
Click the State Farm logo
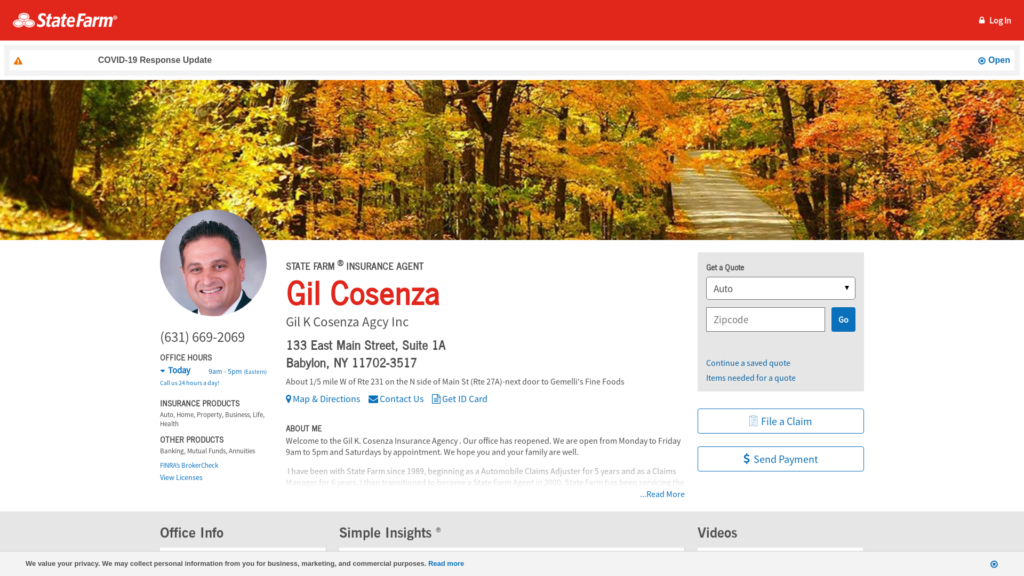coord(65,20)
